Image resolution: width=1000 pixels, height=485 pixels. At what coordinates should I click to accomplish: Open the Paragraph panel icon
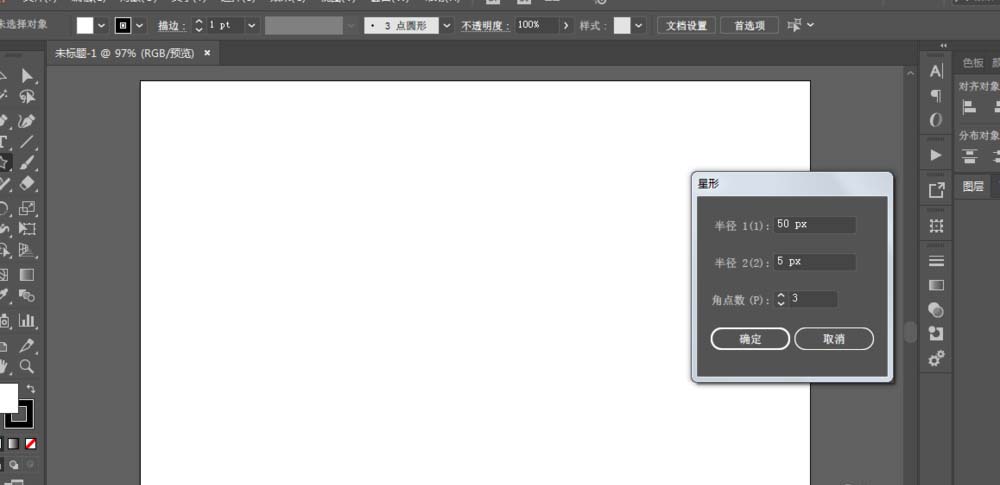[x=936, y=96]
